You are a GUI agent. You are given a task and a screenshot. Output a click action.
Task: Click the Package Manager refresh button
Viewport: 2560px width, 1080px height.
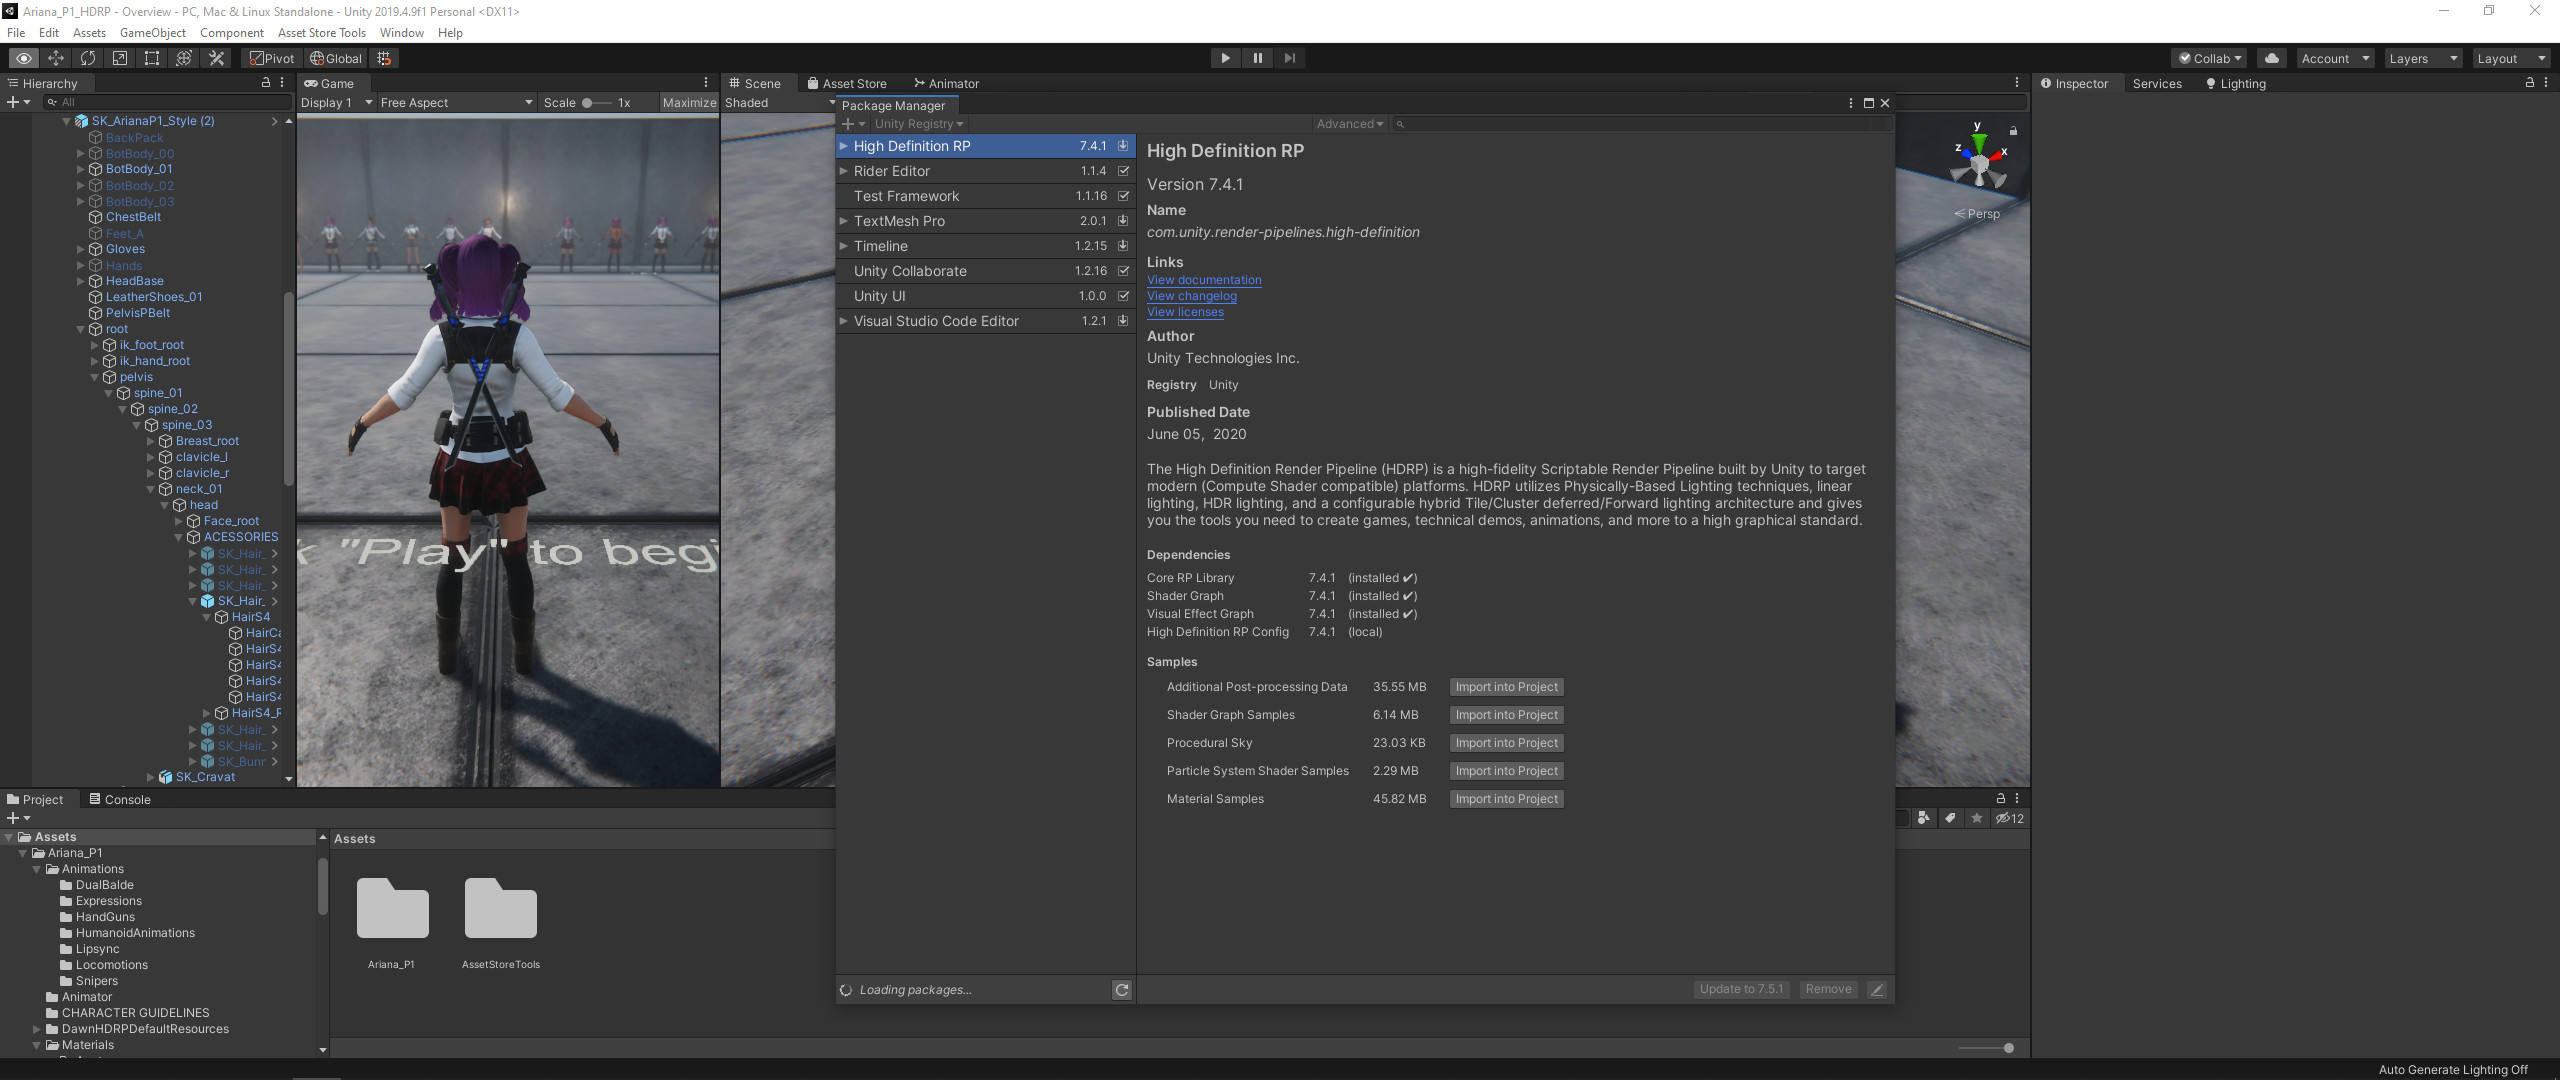tap(1122, 990)
